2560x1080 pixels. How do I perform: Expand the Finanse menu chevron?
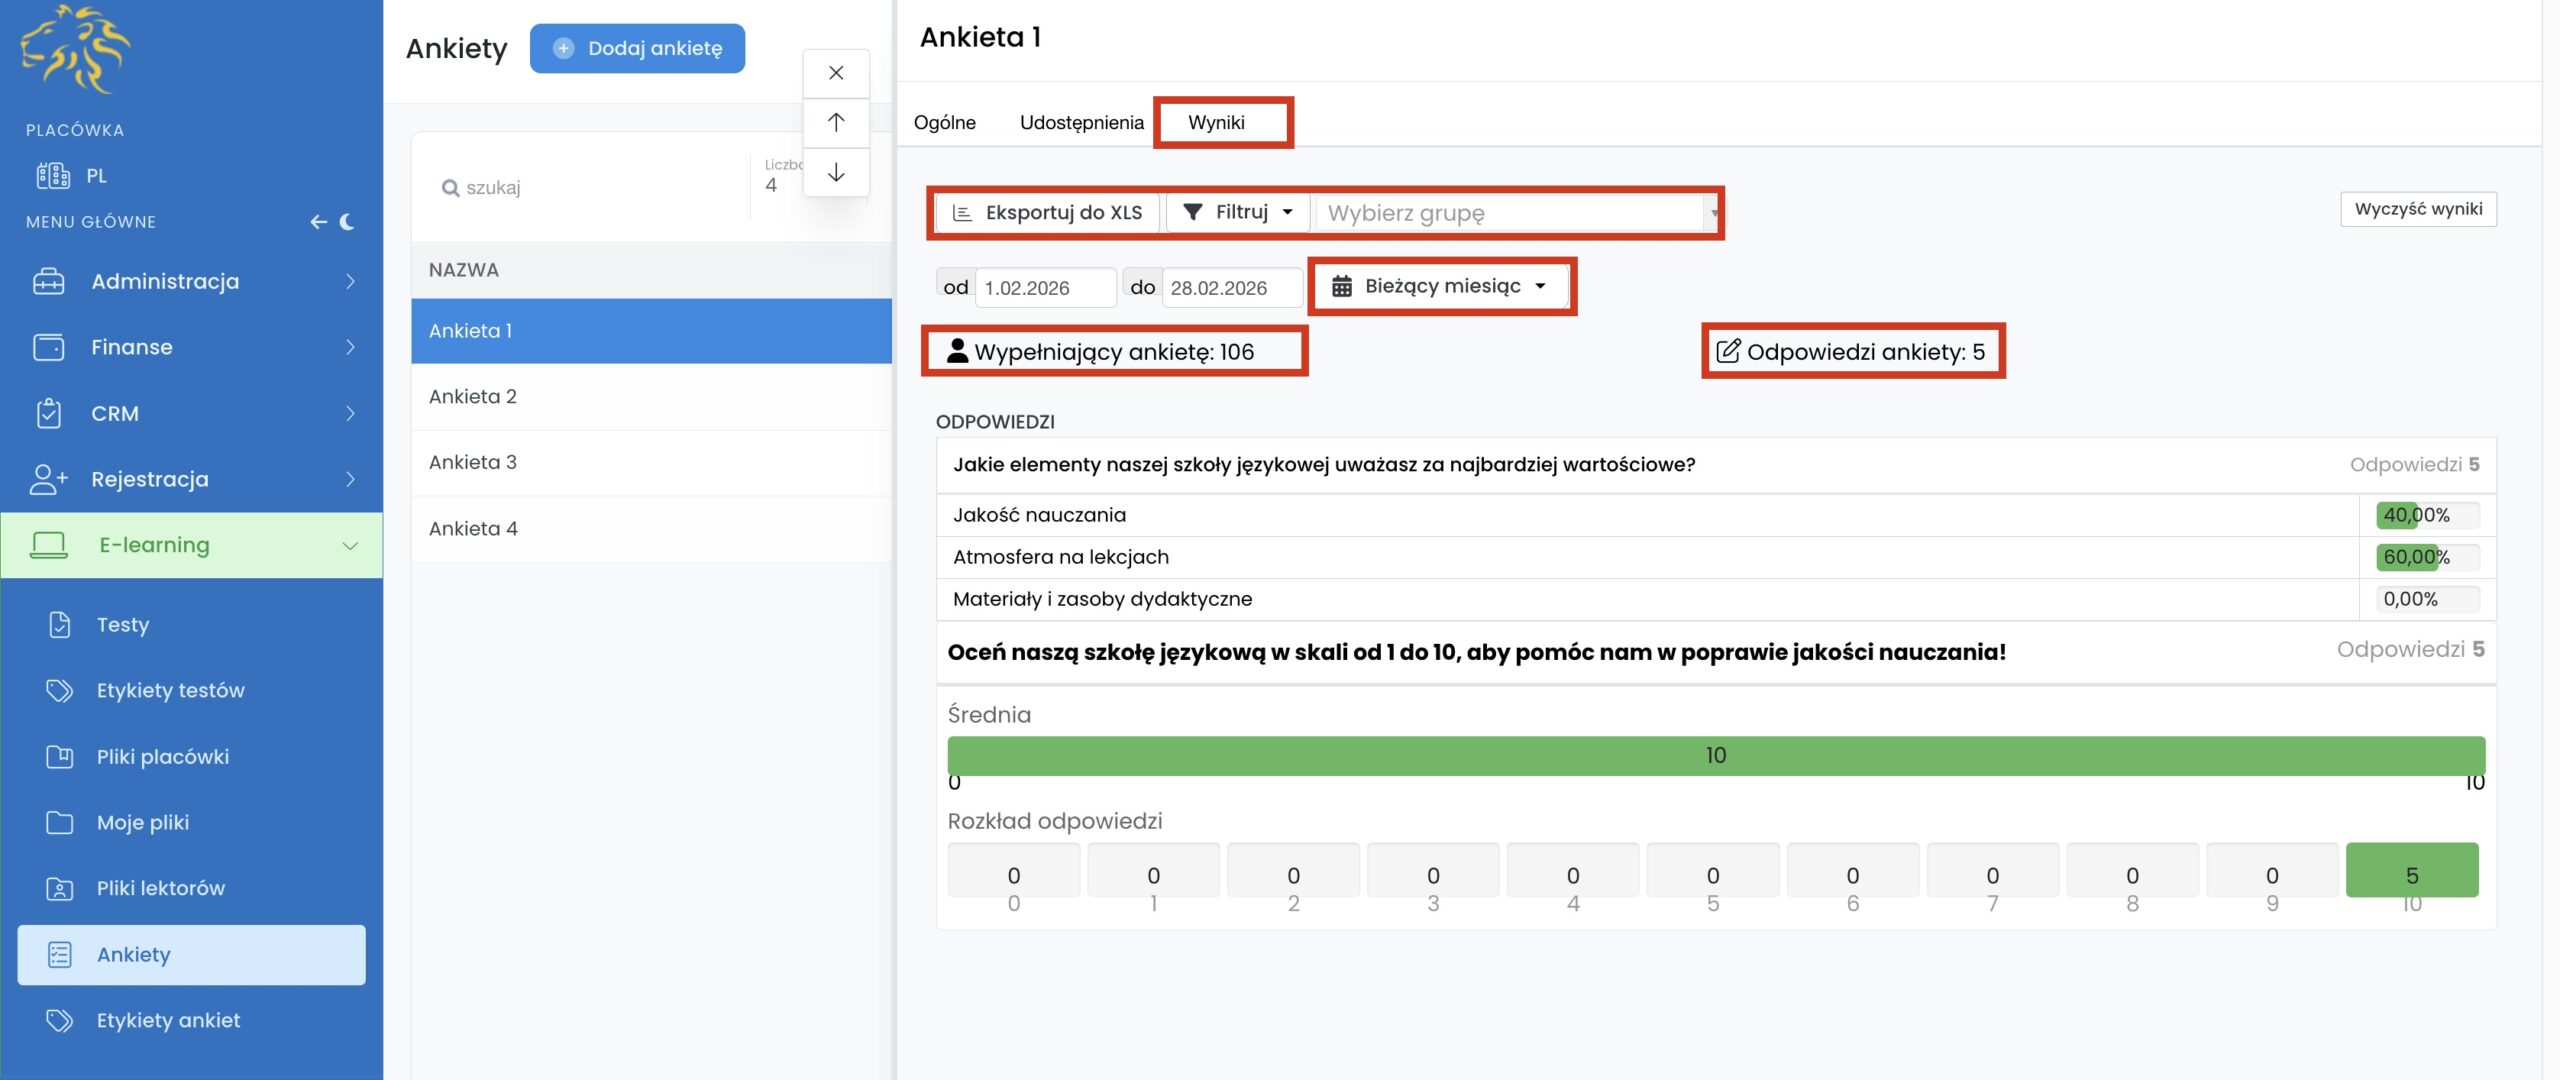[350, 347]
